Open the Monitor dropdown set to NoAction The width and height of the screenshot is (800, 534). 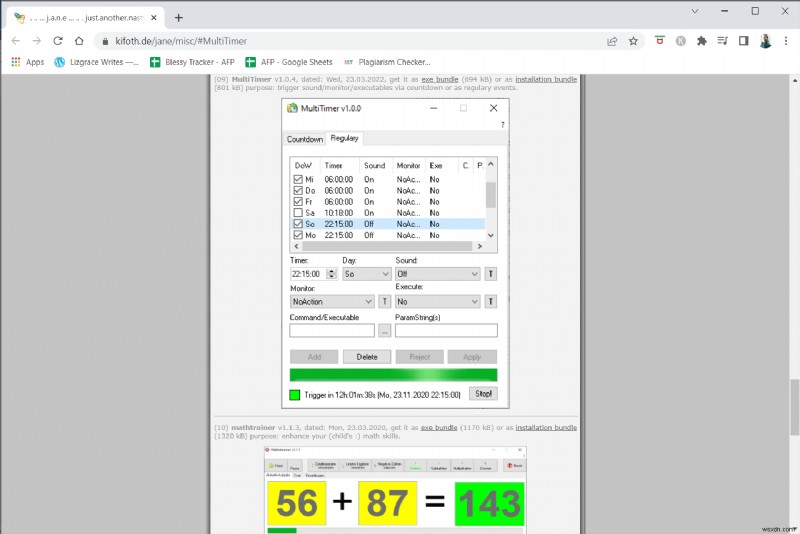(332, 300)
